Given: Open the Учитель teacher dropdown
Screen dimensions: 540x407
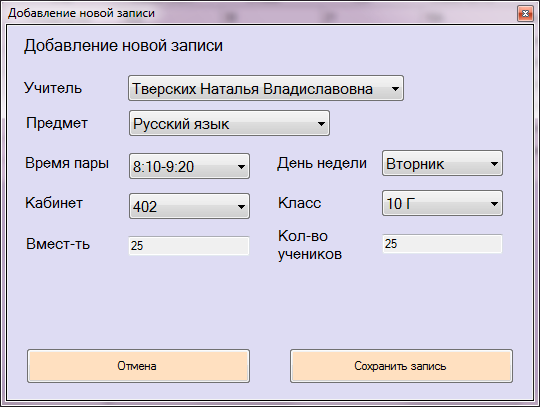Looking at the screenshot, I should point(266,88).
